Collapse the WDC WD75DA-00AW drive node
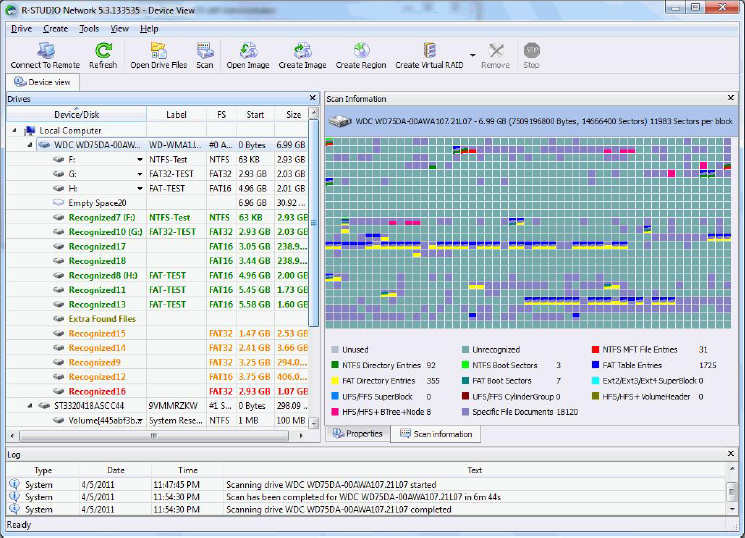Image resolution: width=745 pixels, height=538 pixels. click(30, 144)
